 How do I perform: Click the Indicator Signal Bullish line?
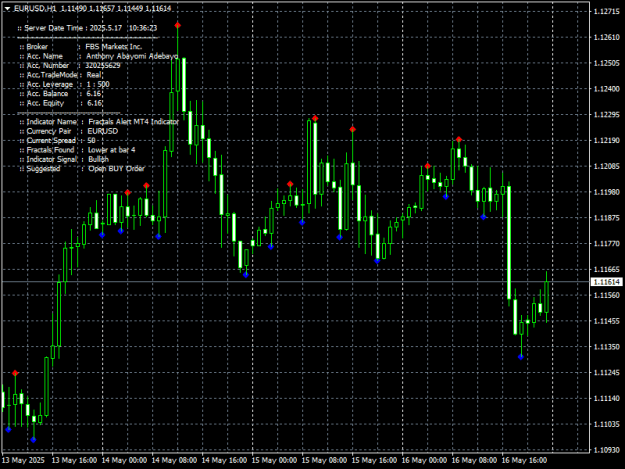[64, 159]
